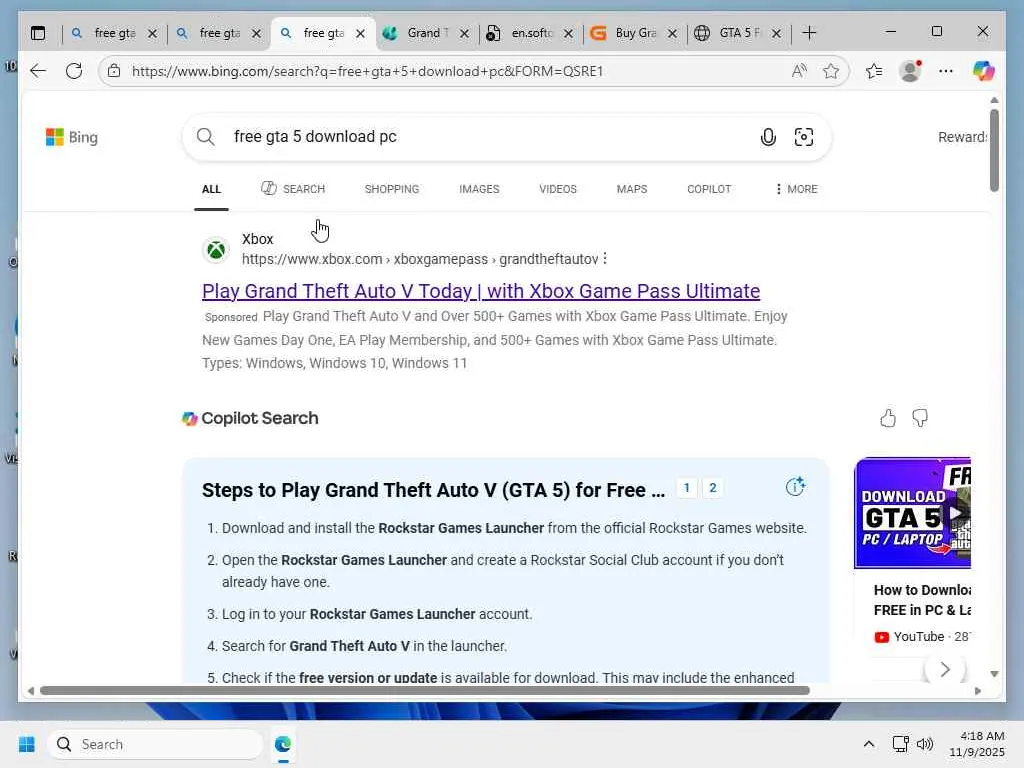
Task: Select the VIDEOS results tab
Action: coord(558,189)
